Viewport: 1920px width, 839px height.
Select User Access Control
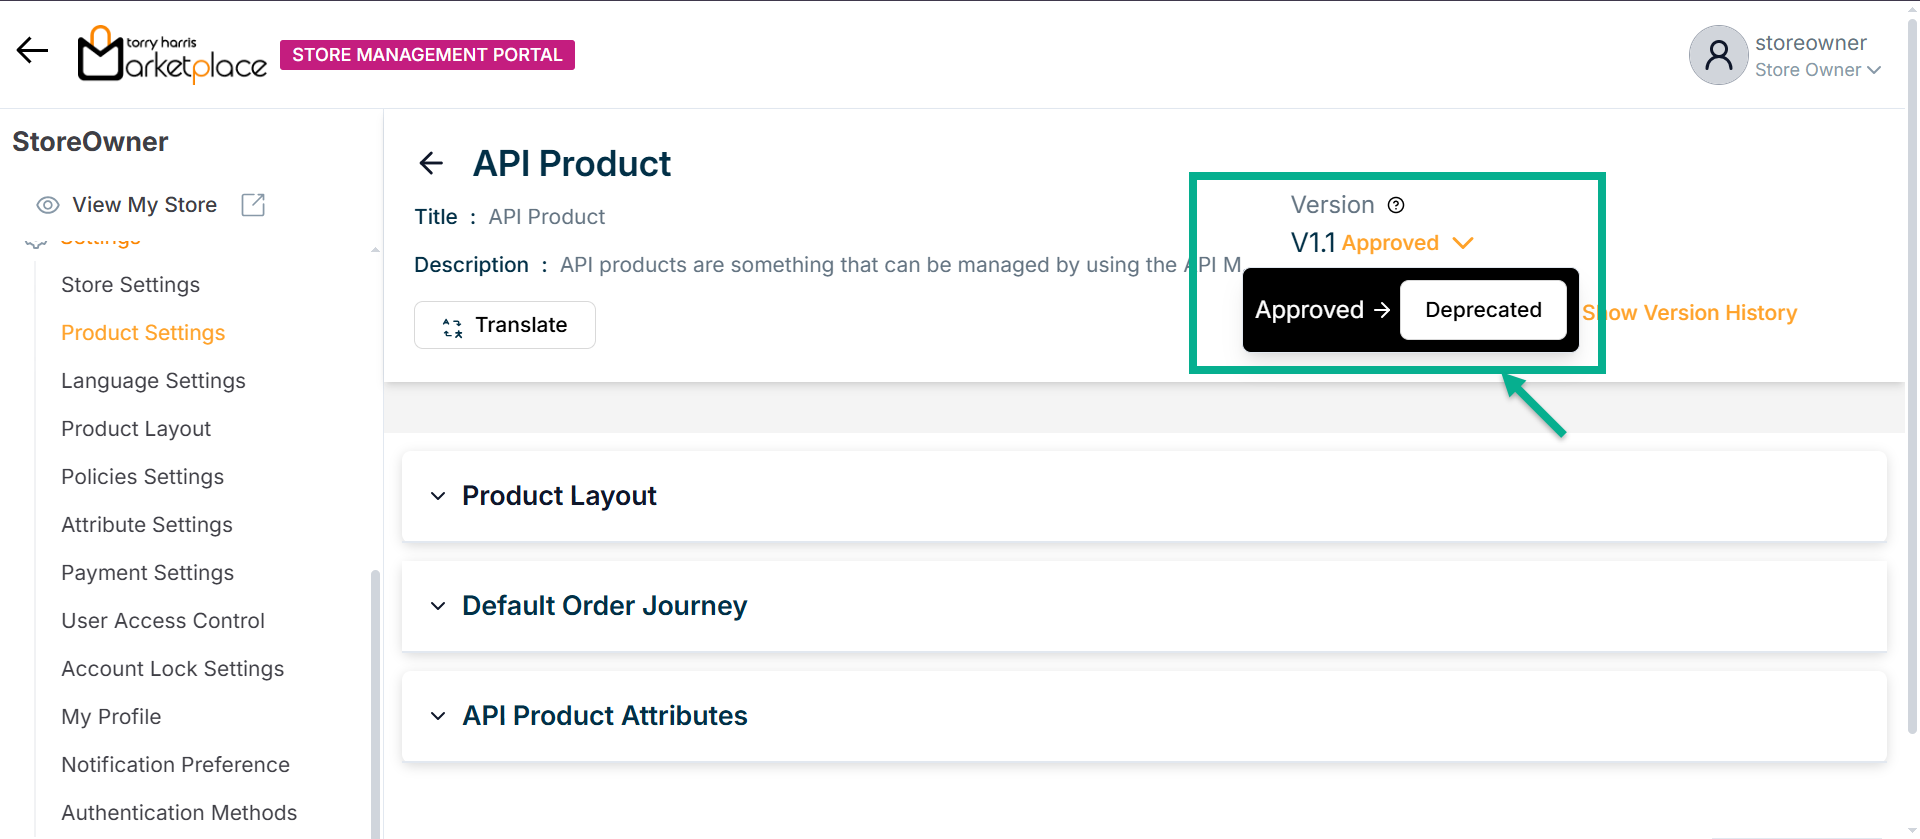[x=163, y=621]
